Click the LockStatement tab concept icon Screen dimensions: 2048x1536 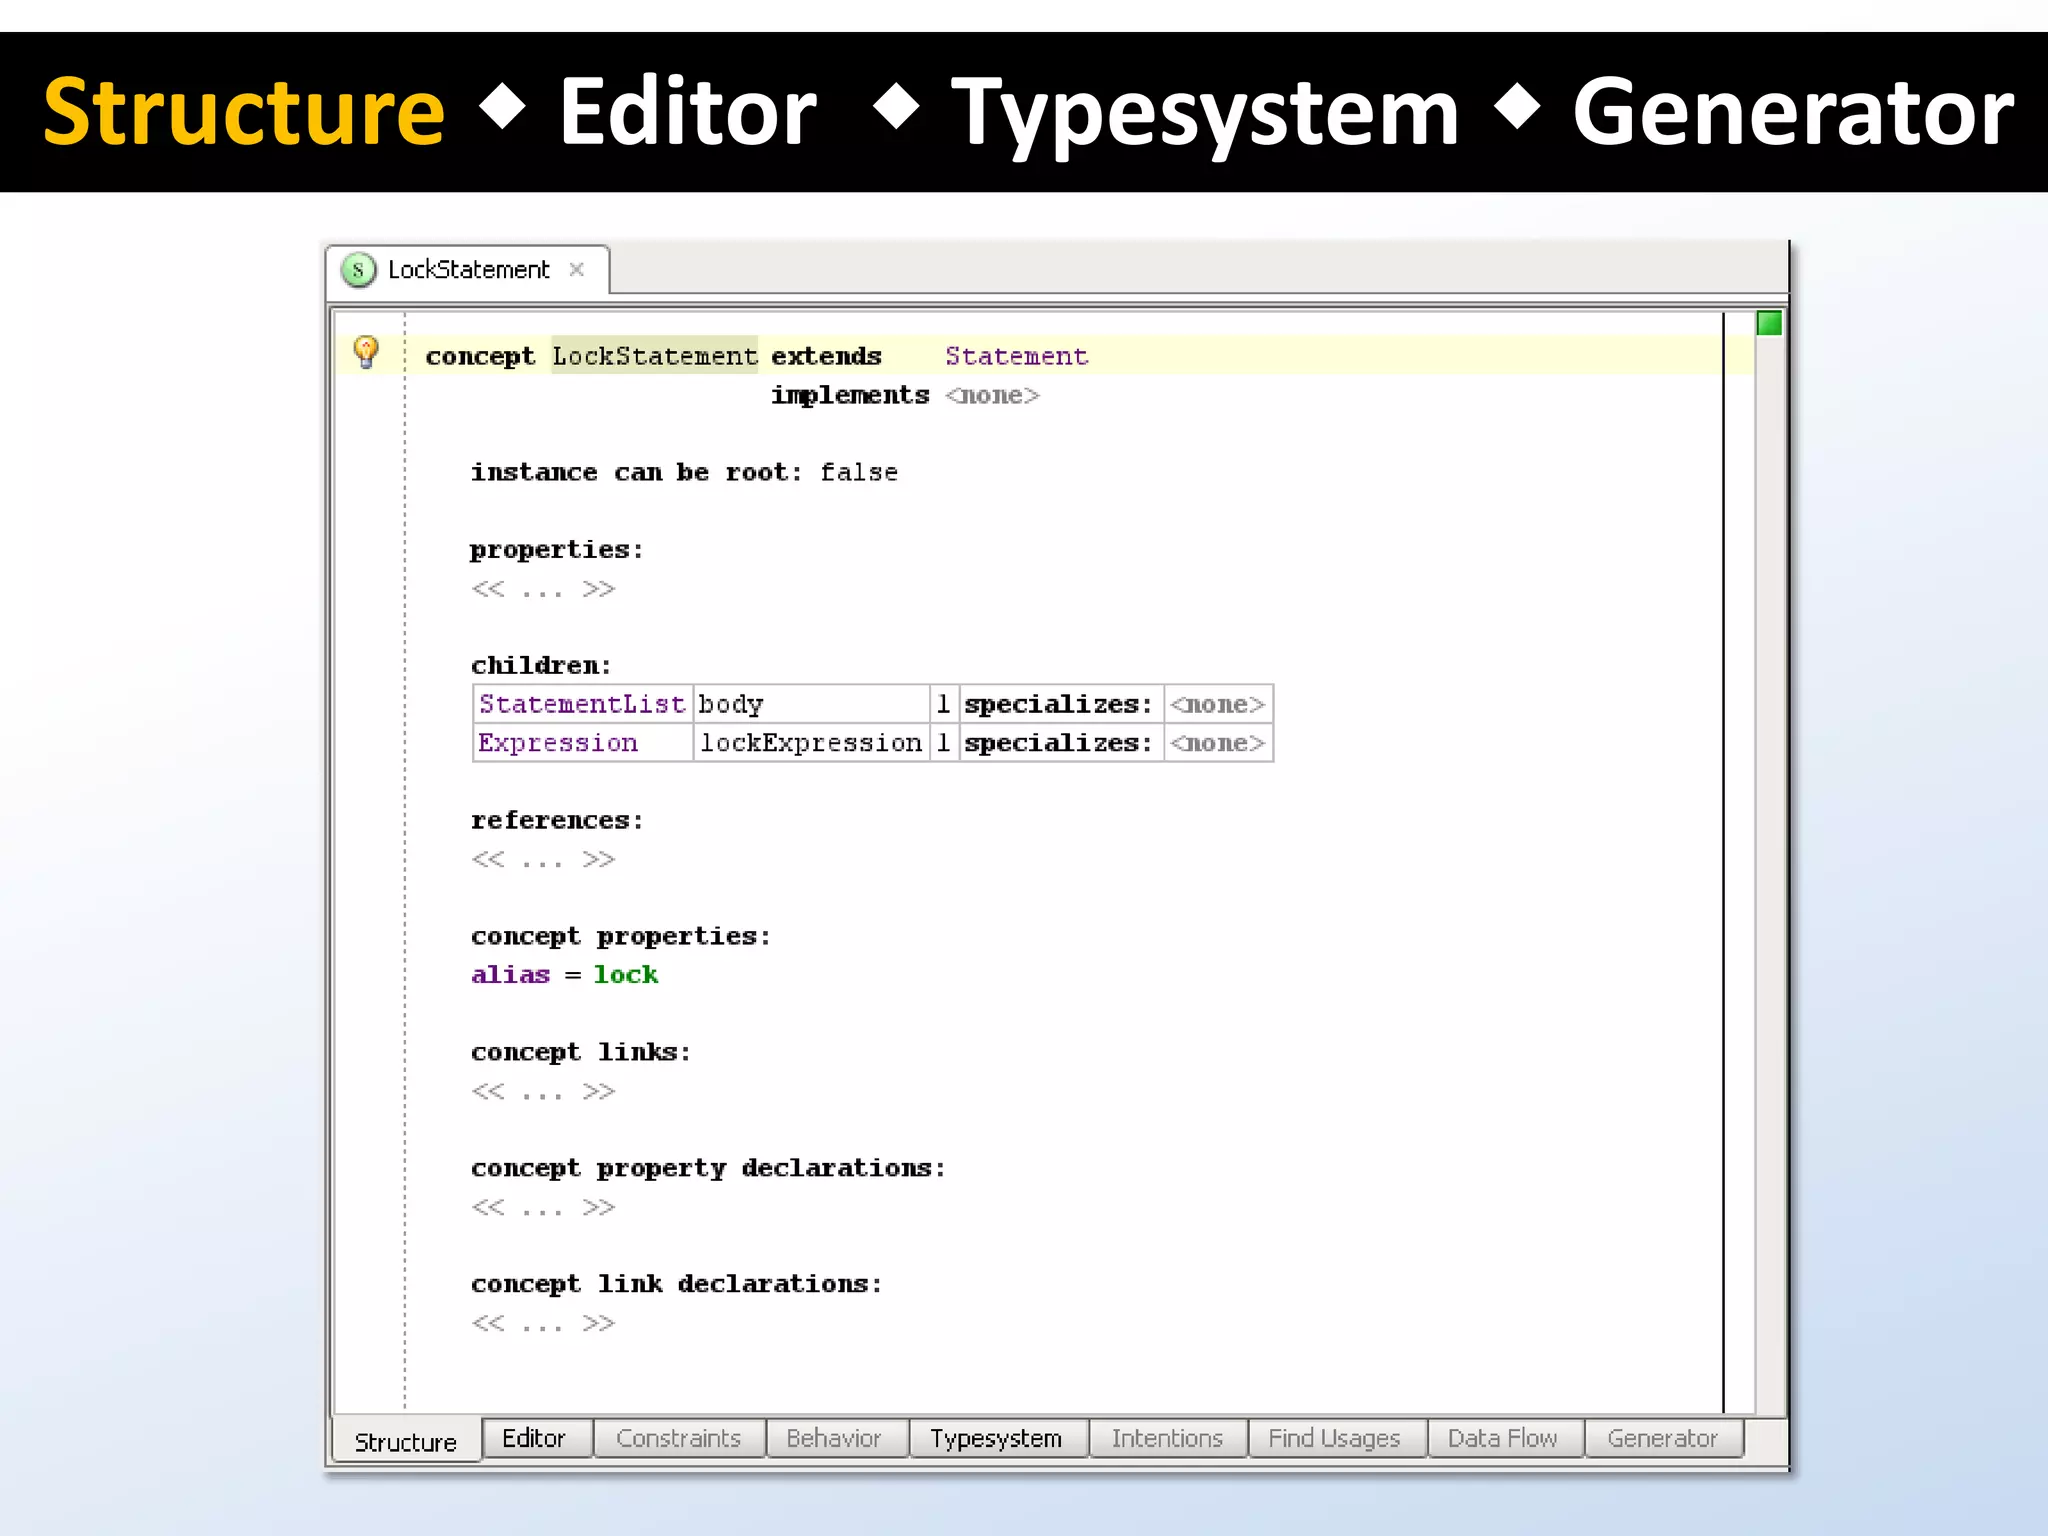pos(358,270)
